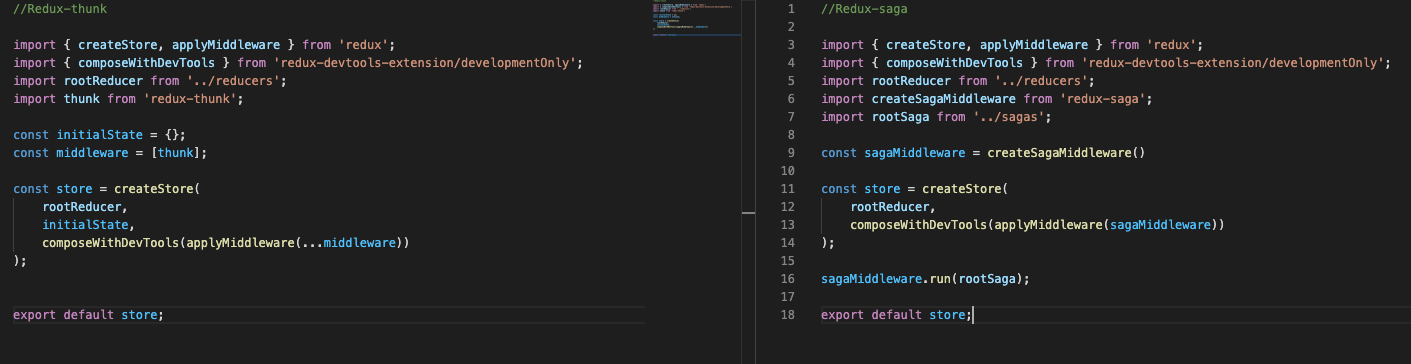Click 'rootReducer,' on right editor line 12
1411x364 pixels.
893,207
